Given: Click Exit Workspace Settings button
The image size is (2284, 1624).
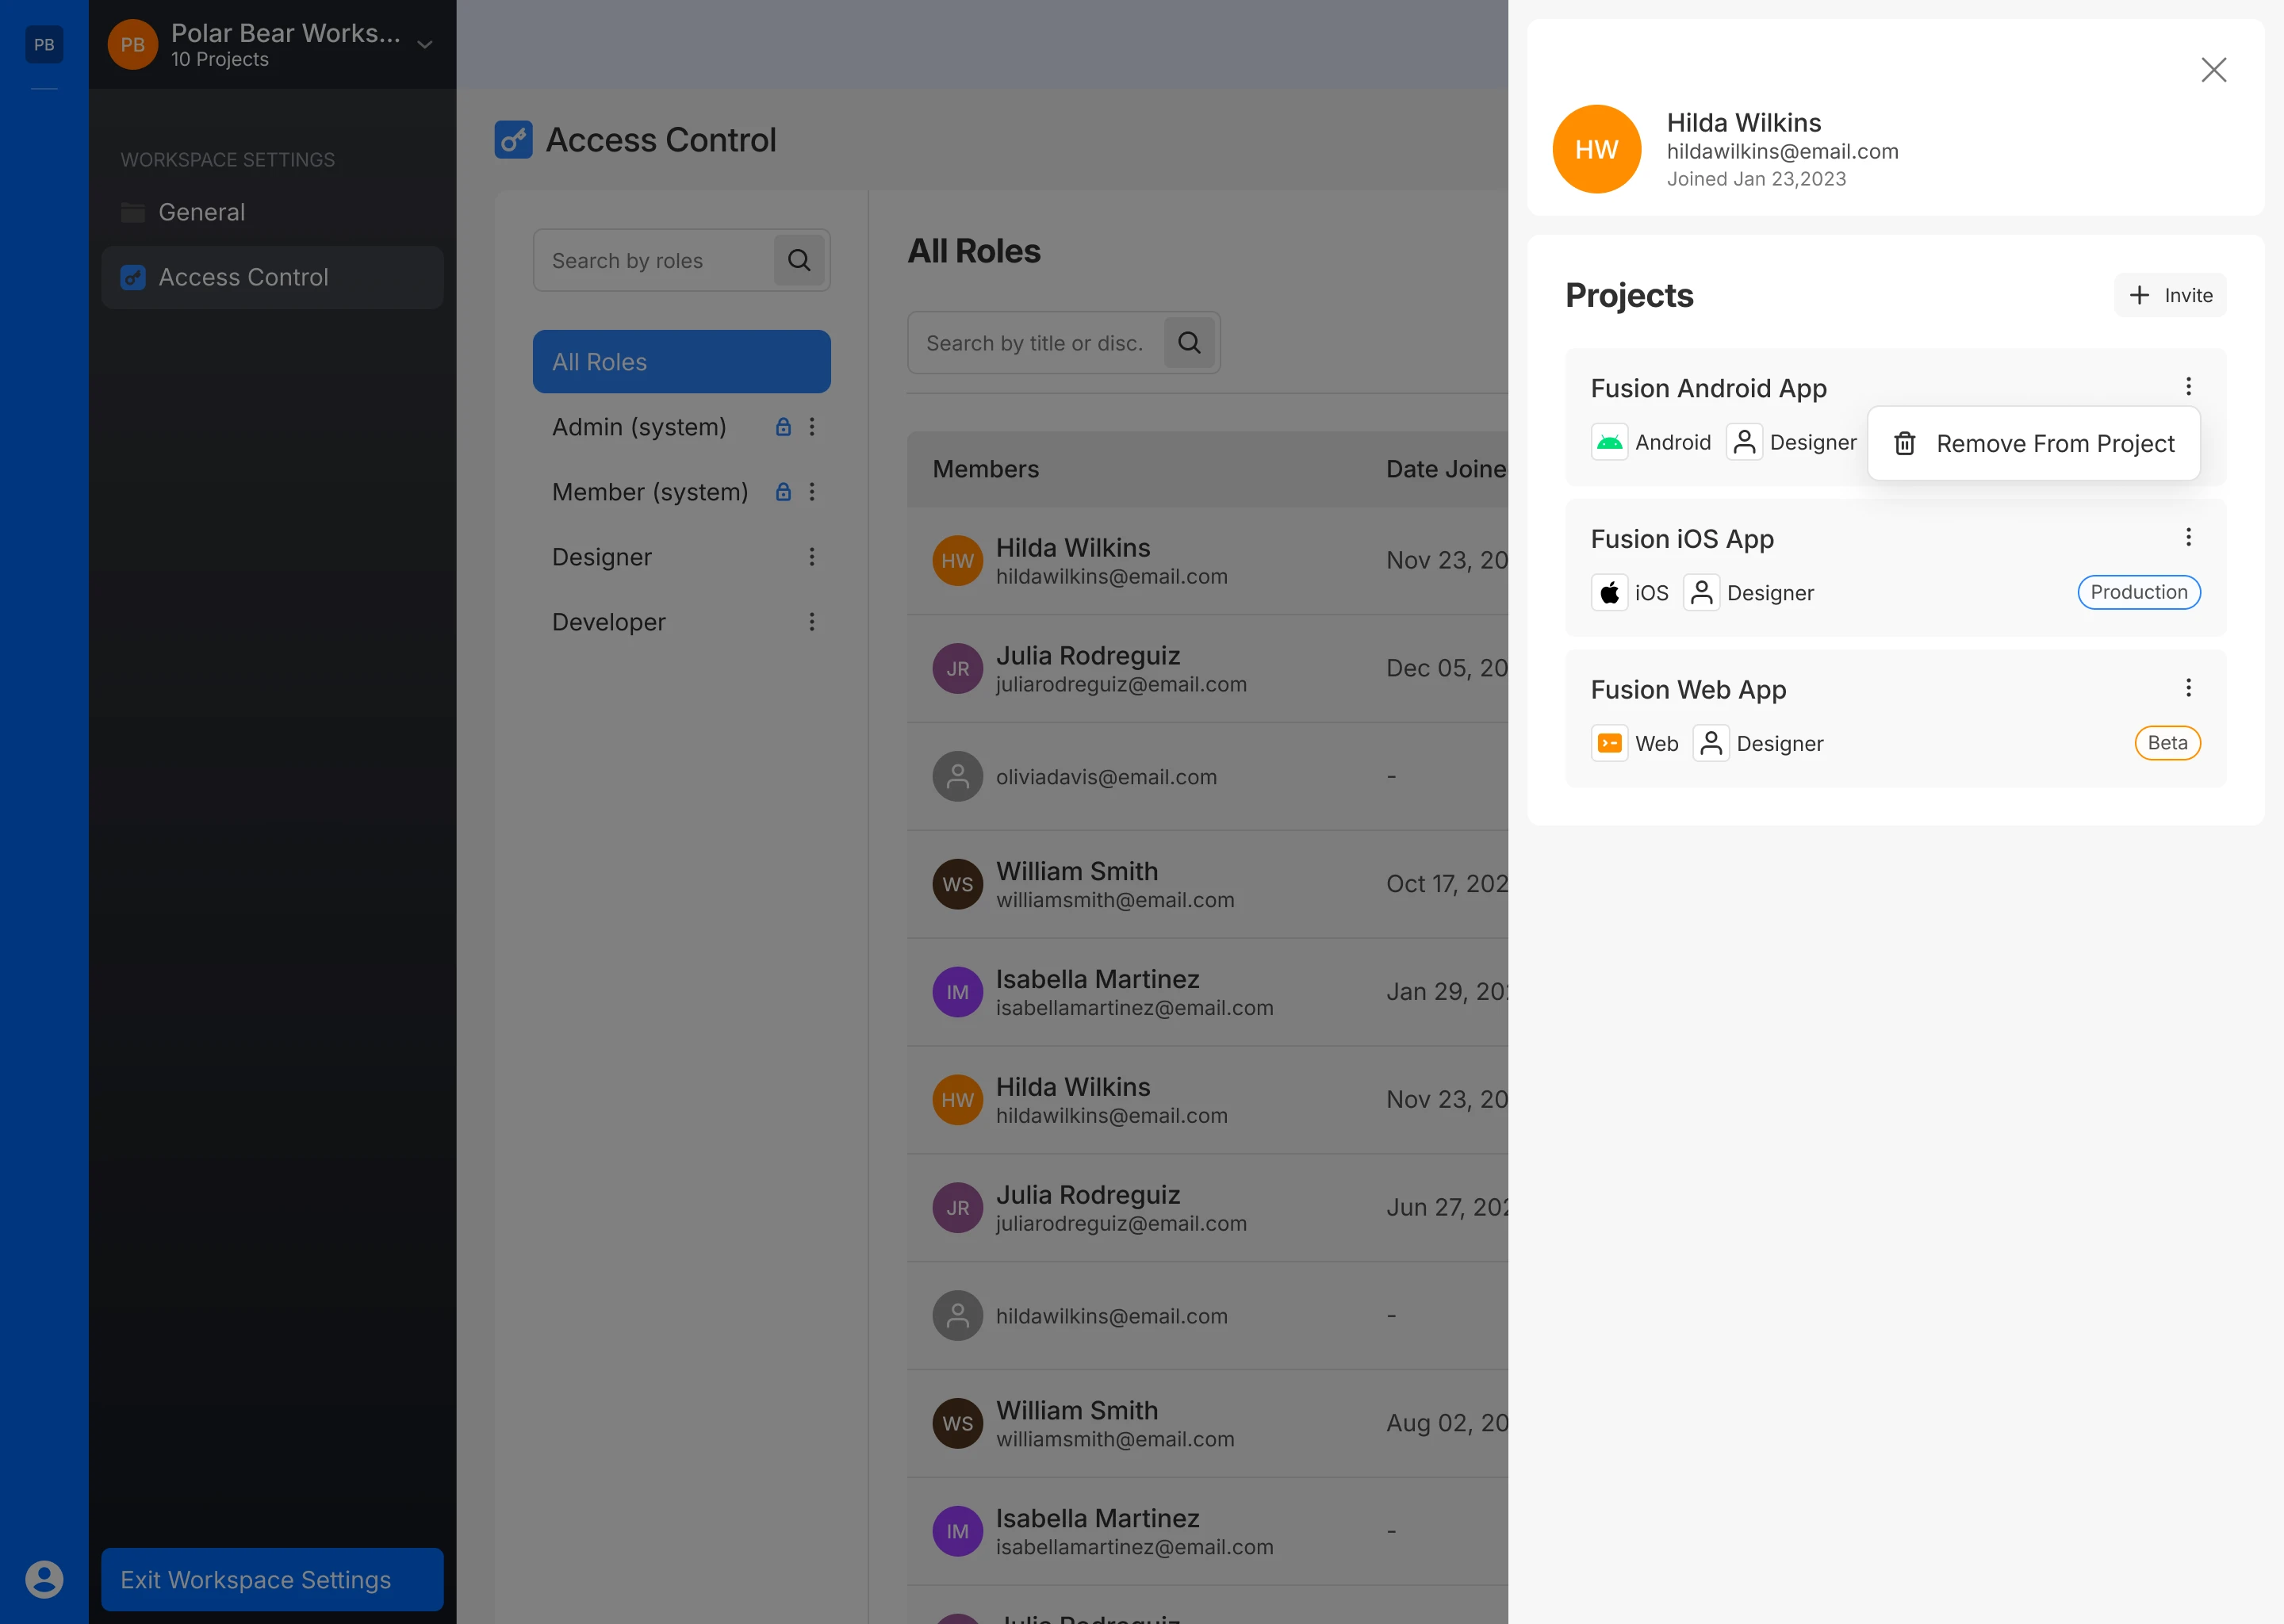Looking at the screenshot, I should tap(272, 1579).
